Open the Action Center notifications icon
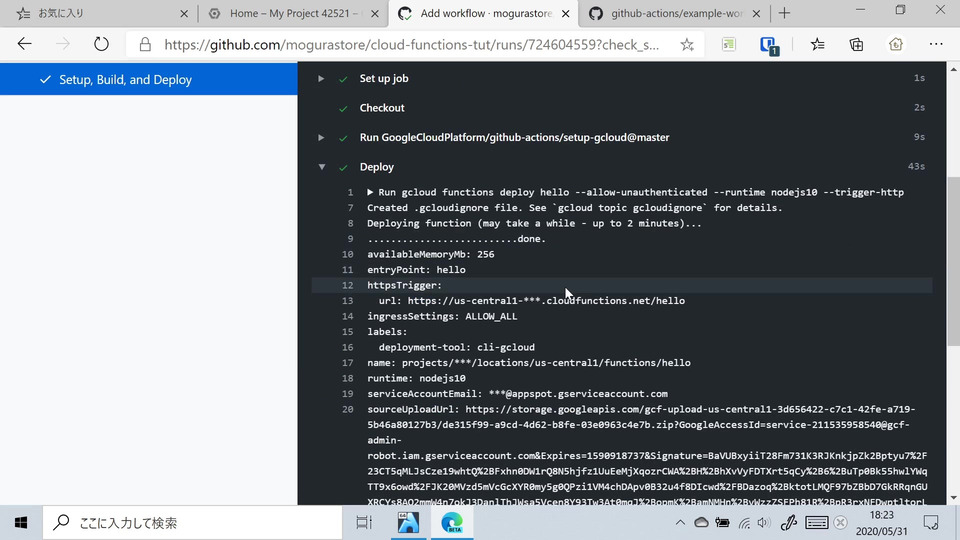This screenshot has height=540, width=960. [931, 523]
